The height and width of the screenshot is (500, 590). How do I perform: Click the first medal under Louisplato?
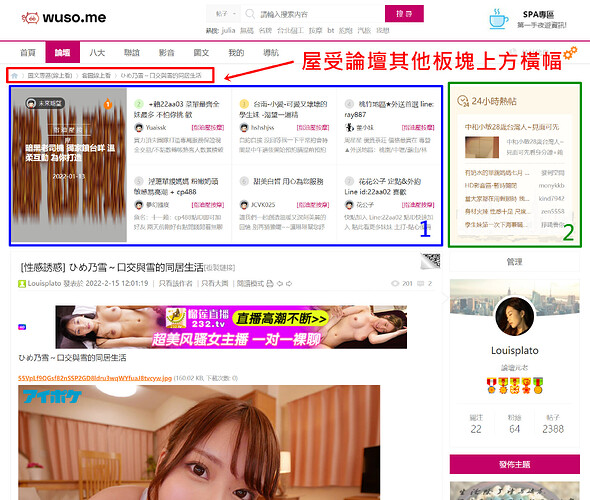coord(491,386)
